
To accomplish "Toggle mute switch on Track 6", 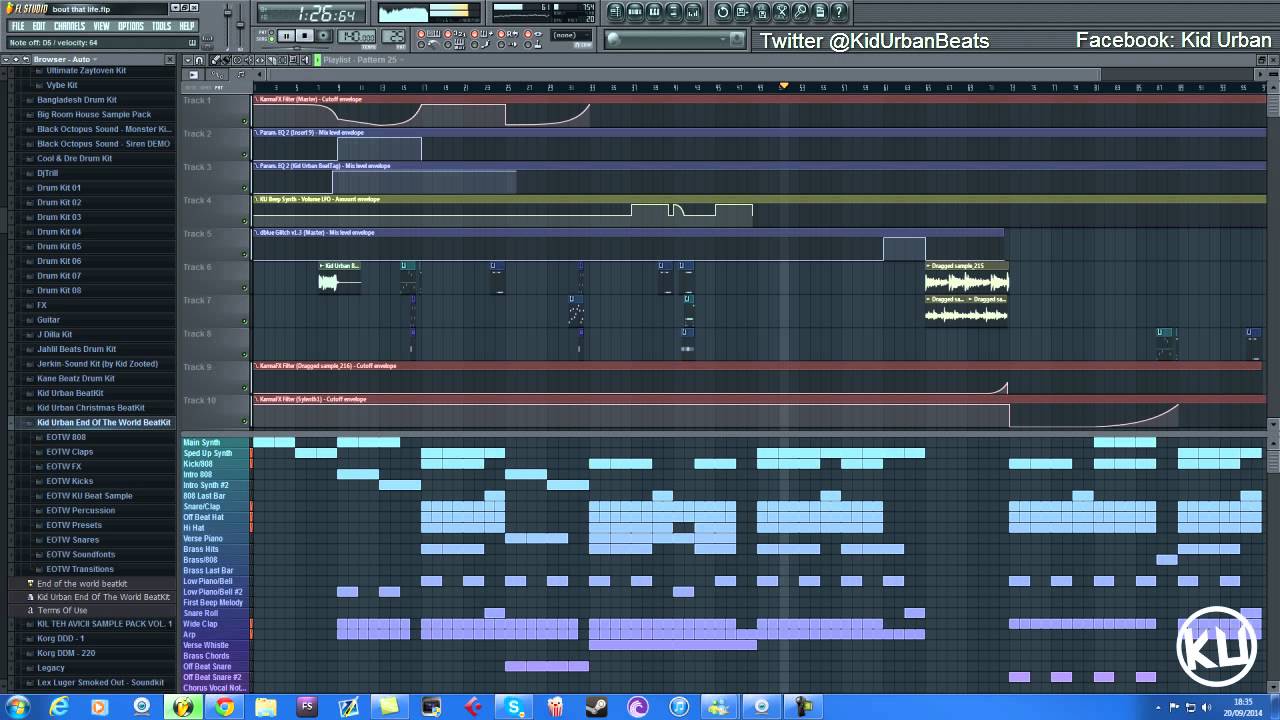I will 244,288.
